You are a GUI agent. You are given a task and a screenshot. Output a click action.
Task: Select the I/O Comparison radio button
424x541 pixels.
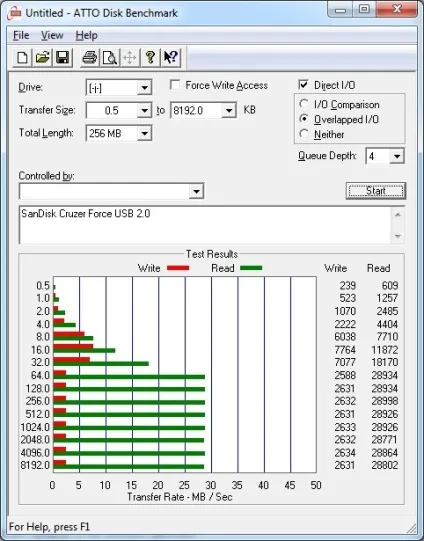pyautogui.click(x=304, y=104)
